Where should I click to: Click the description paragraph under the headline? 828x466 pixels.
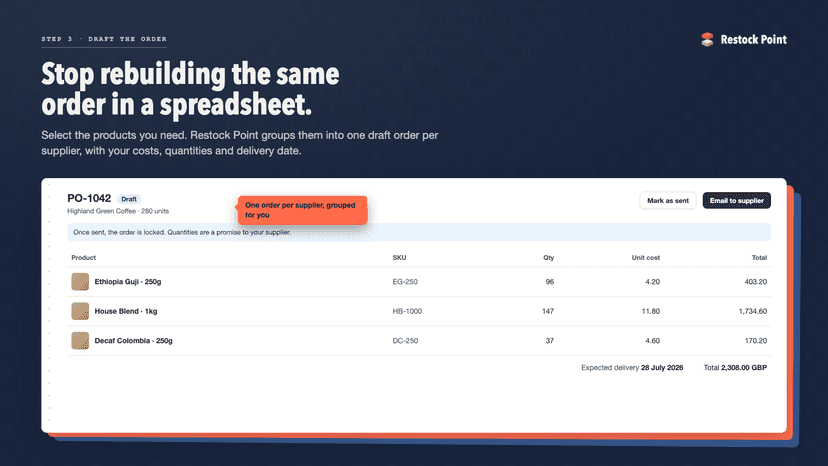coord(240,143)
